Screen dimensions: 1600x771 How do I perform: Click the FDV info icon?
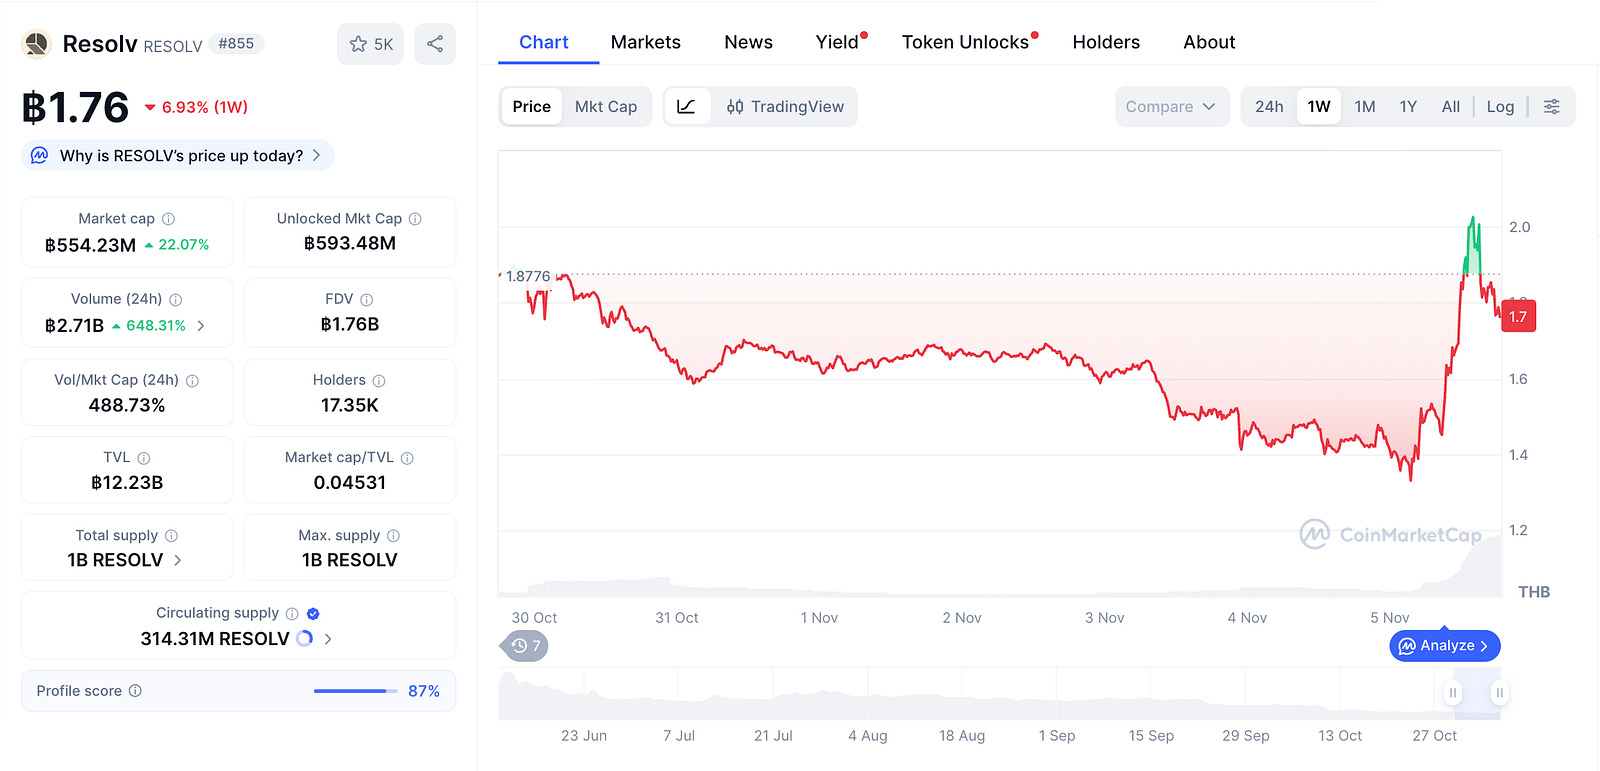[367, 300]
